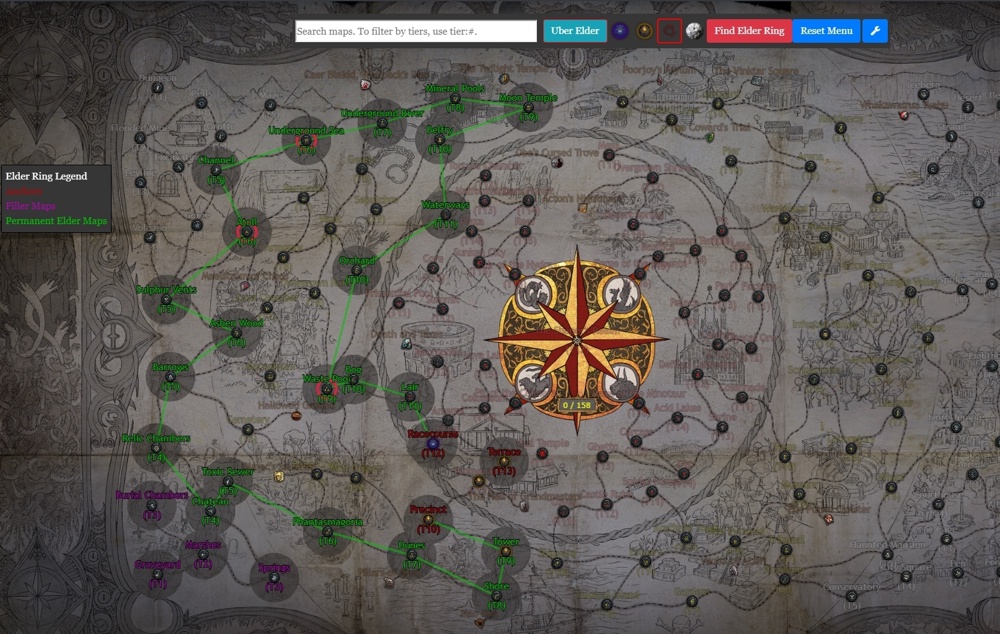Open settings via the wrench icon
The height and width of the screenshot is (634, 1000).
click(x=875, y=31)
